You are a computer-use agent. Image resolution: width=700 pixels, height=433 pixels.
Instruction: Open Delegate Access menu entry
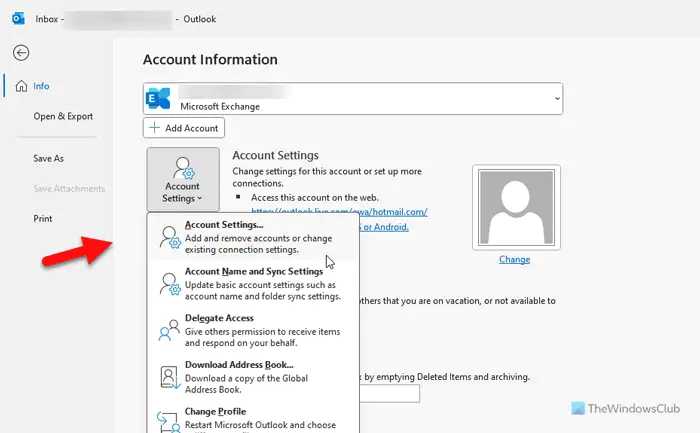(x=254, y=330)
